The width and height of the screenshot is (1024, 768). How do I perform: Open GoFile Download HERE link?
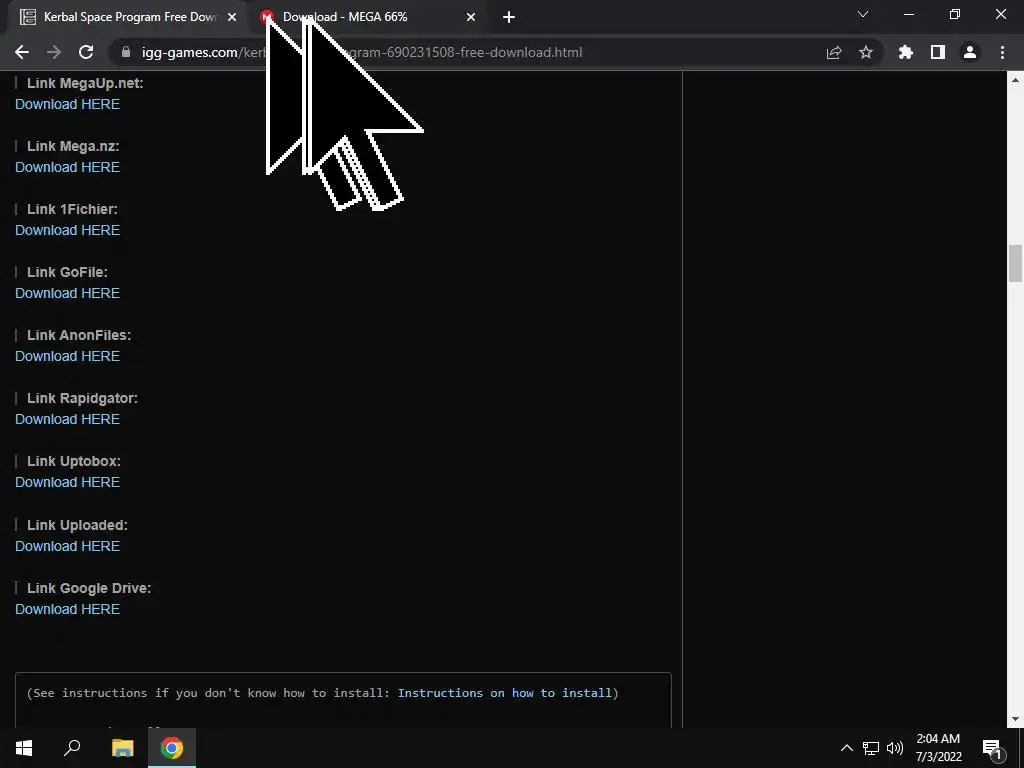[67, 293]
